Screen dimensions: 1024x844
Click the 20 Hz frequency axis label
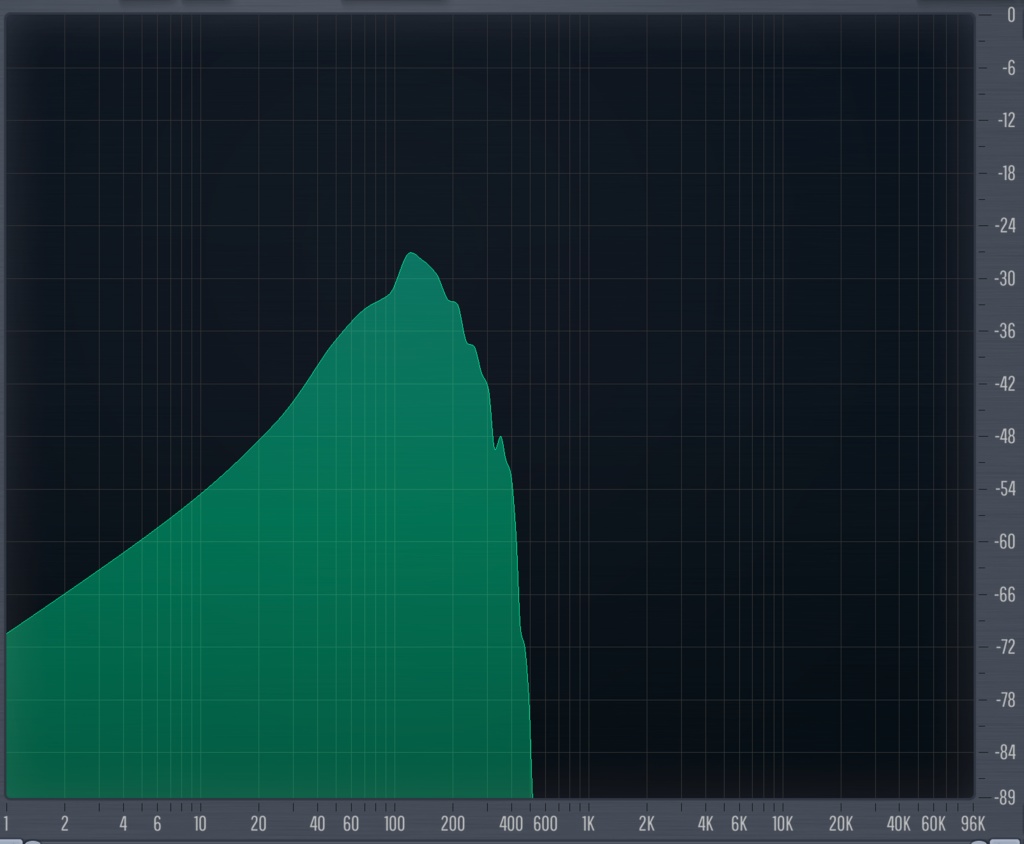[x=259, y=824]
